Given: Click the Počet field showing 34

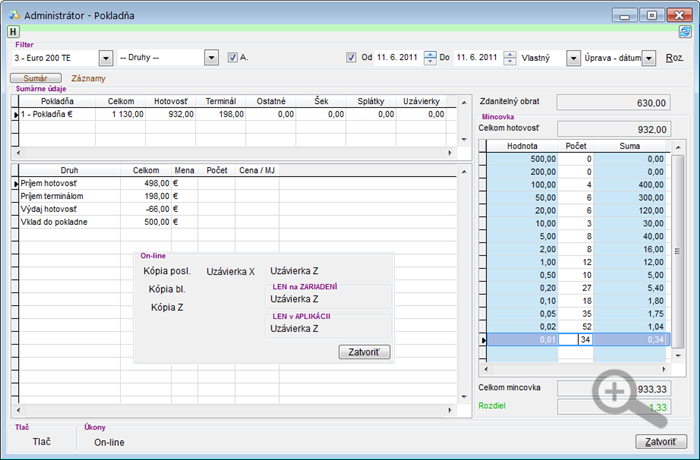Looking at the screenshot, I should 585,339.
